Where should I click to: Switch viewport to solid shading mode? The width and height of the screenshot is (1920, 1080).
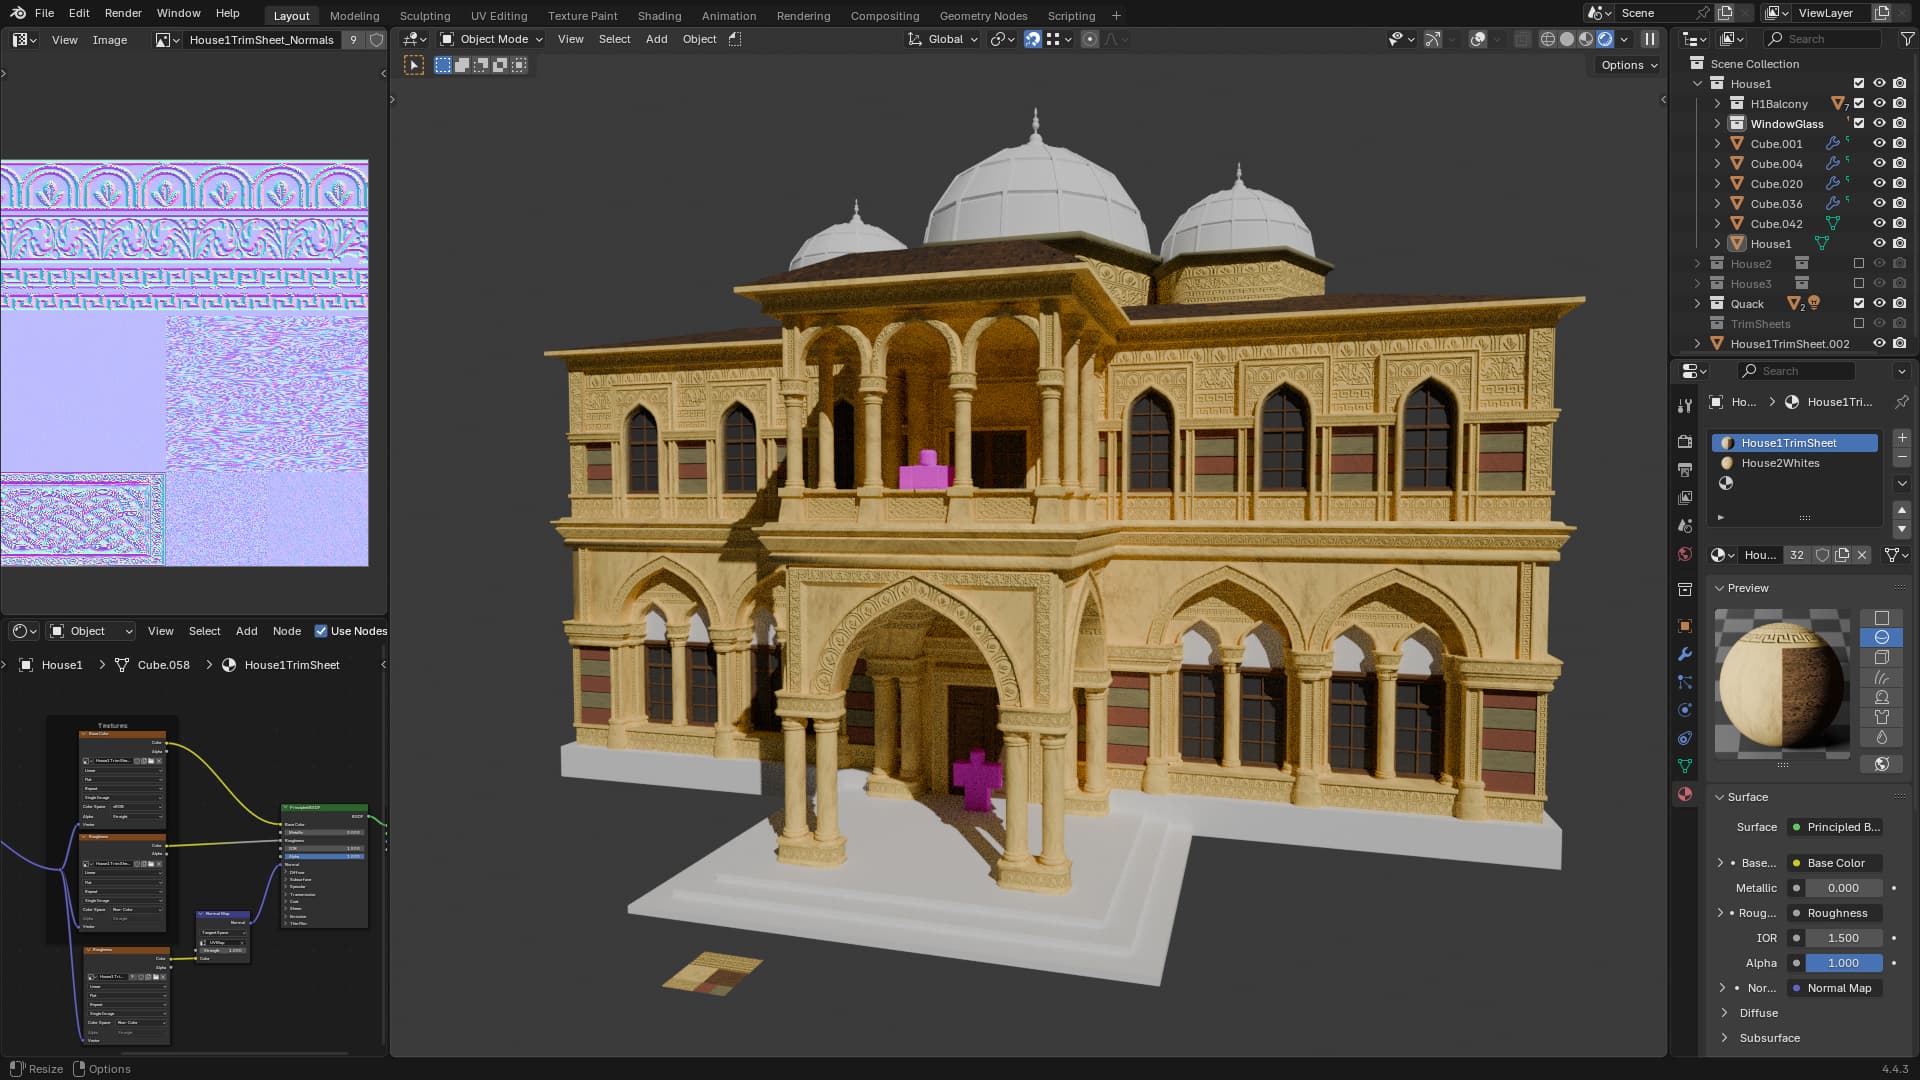pyautogui.click(x=1567, y=39)
